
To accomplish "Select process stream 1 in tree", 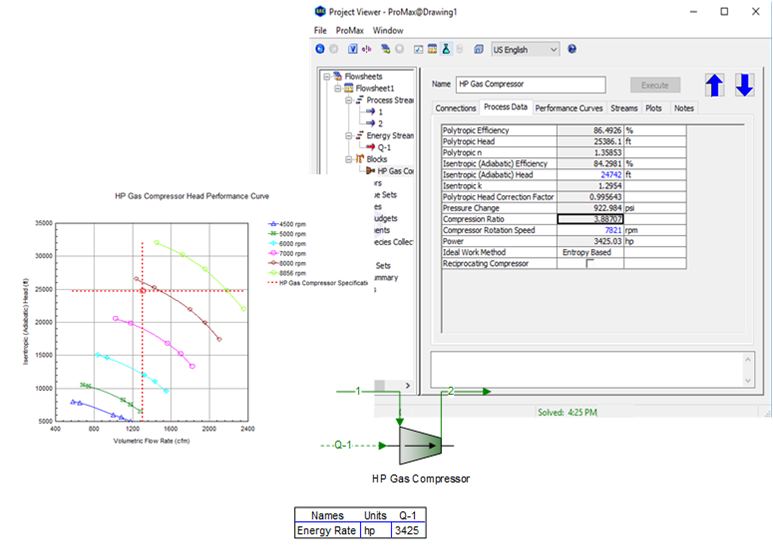I will tap(380, 112).
